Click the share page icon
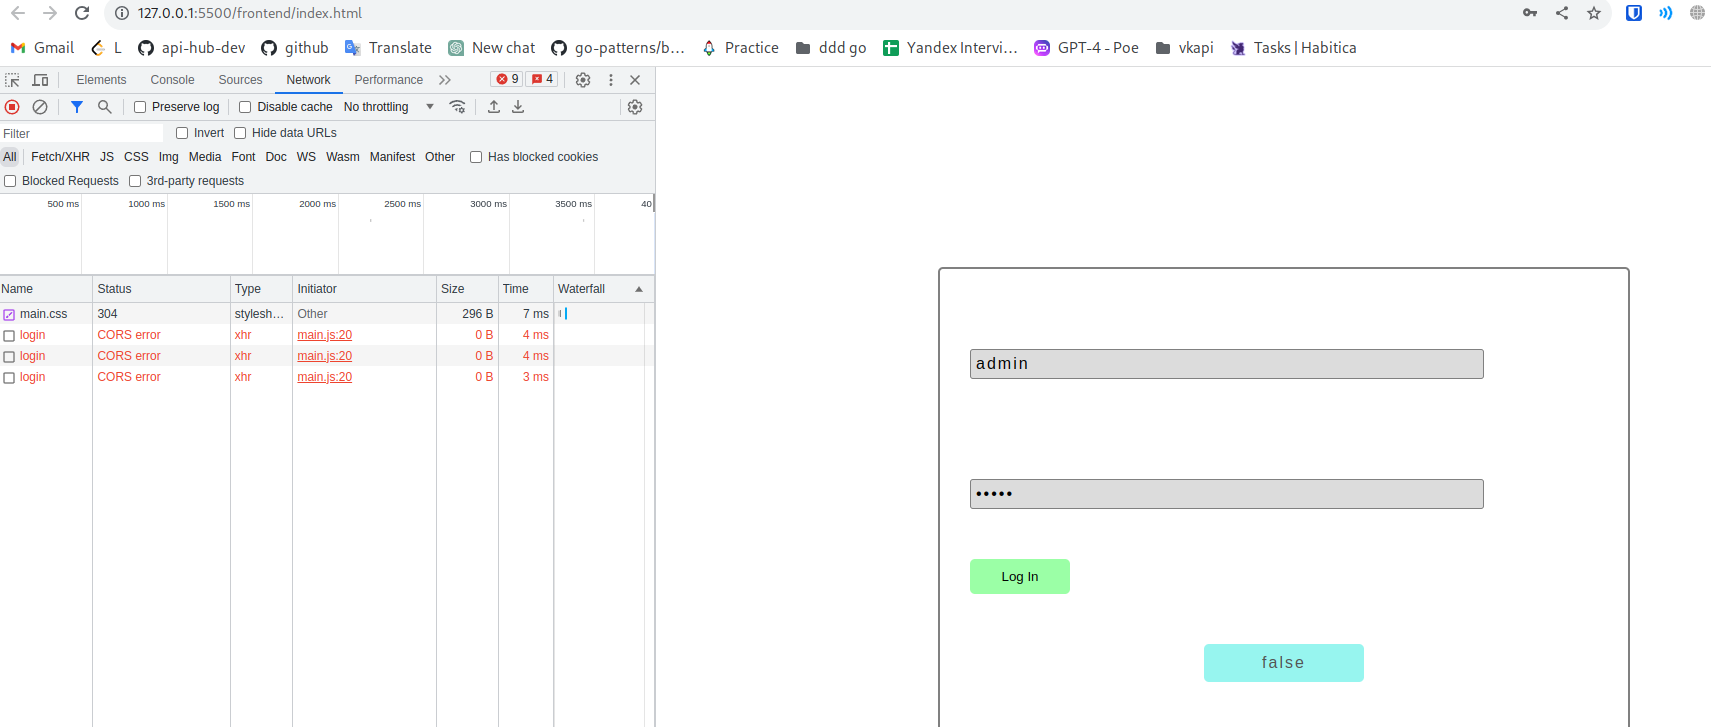 click(1562, 13)
